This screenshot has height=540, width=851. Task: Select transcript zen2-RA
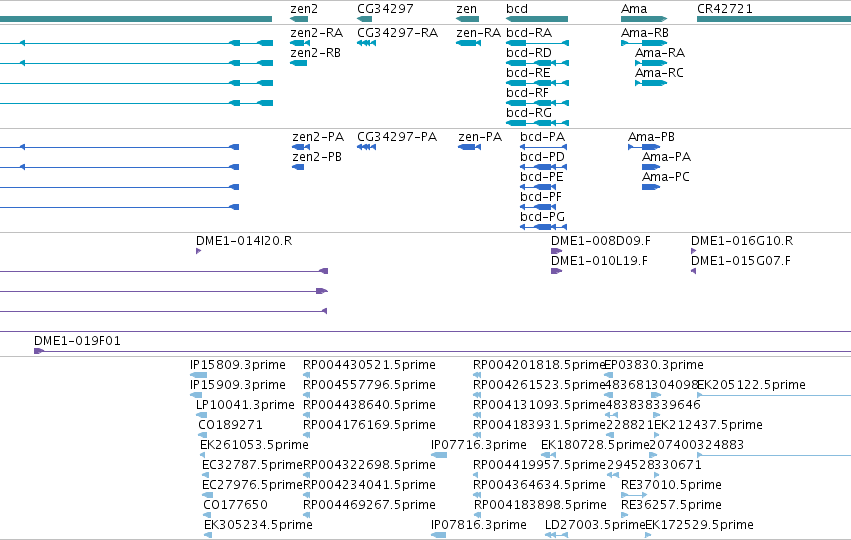tap(316, 33)
